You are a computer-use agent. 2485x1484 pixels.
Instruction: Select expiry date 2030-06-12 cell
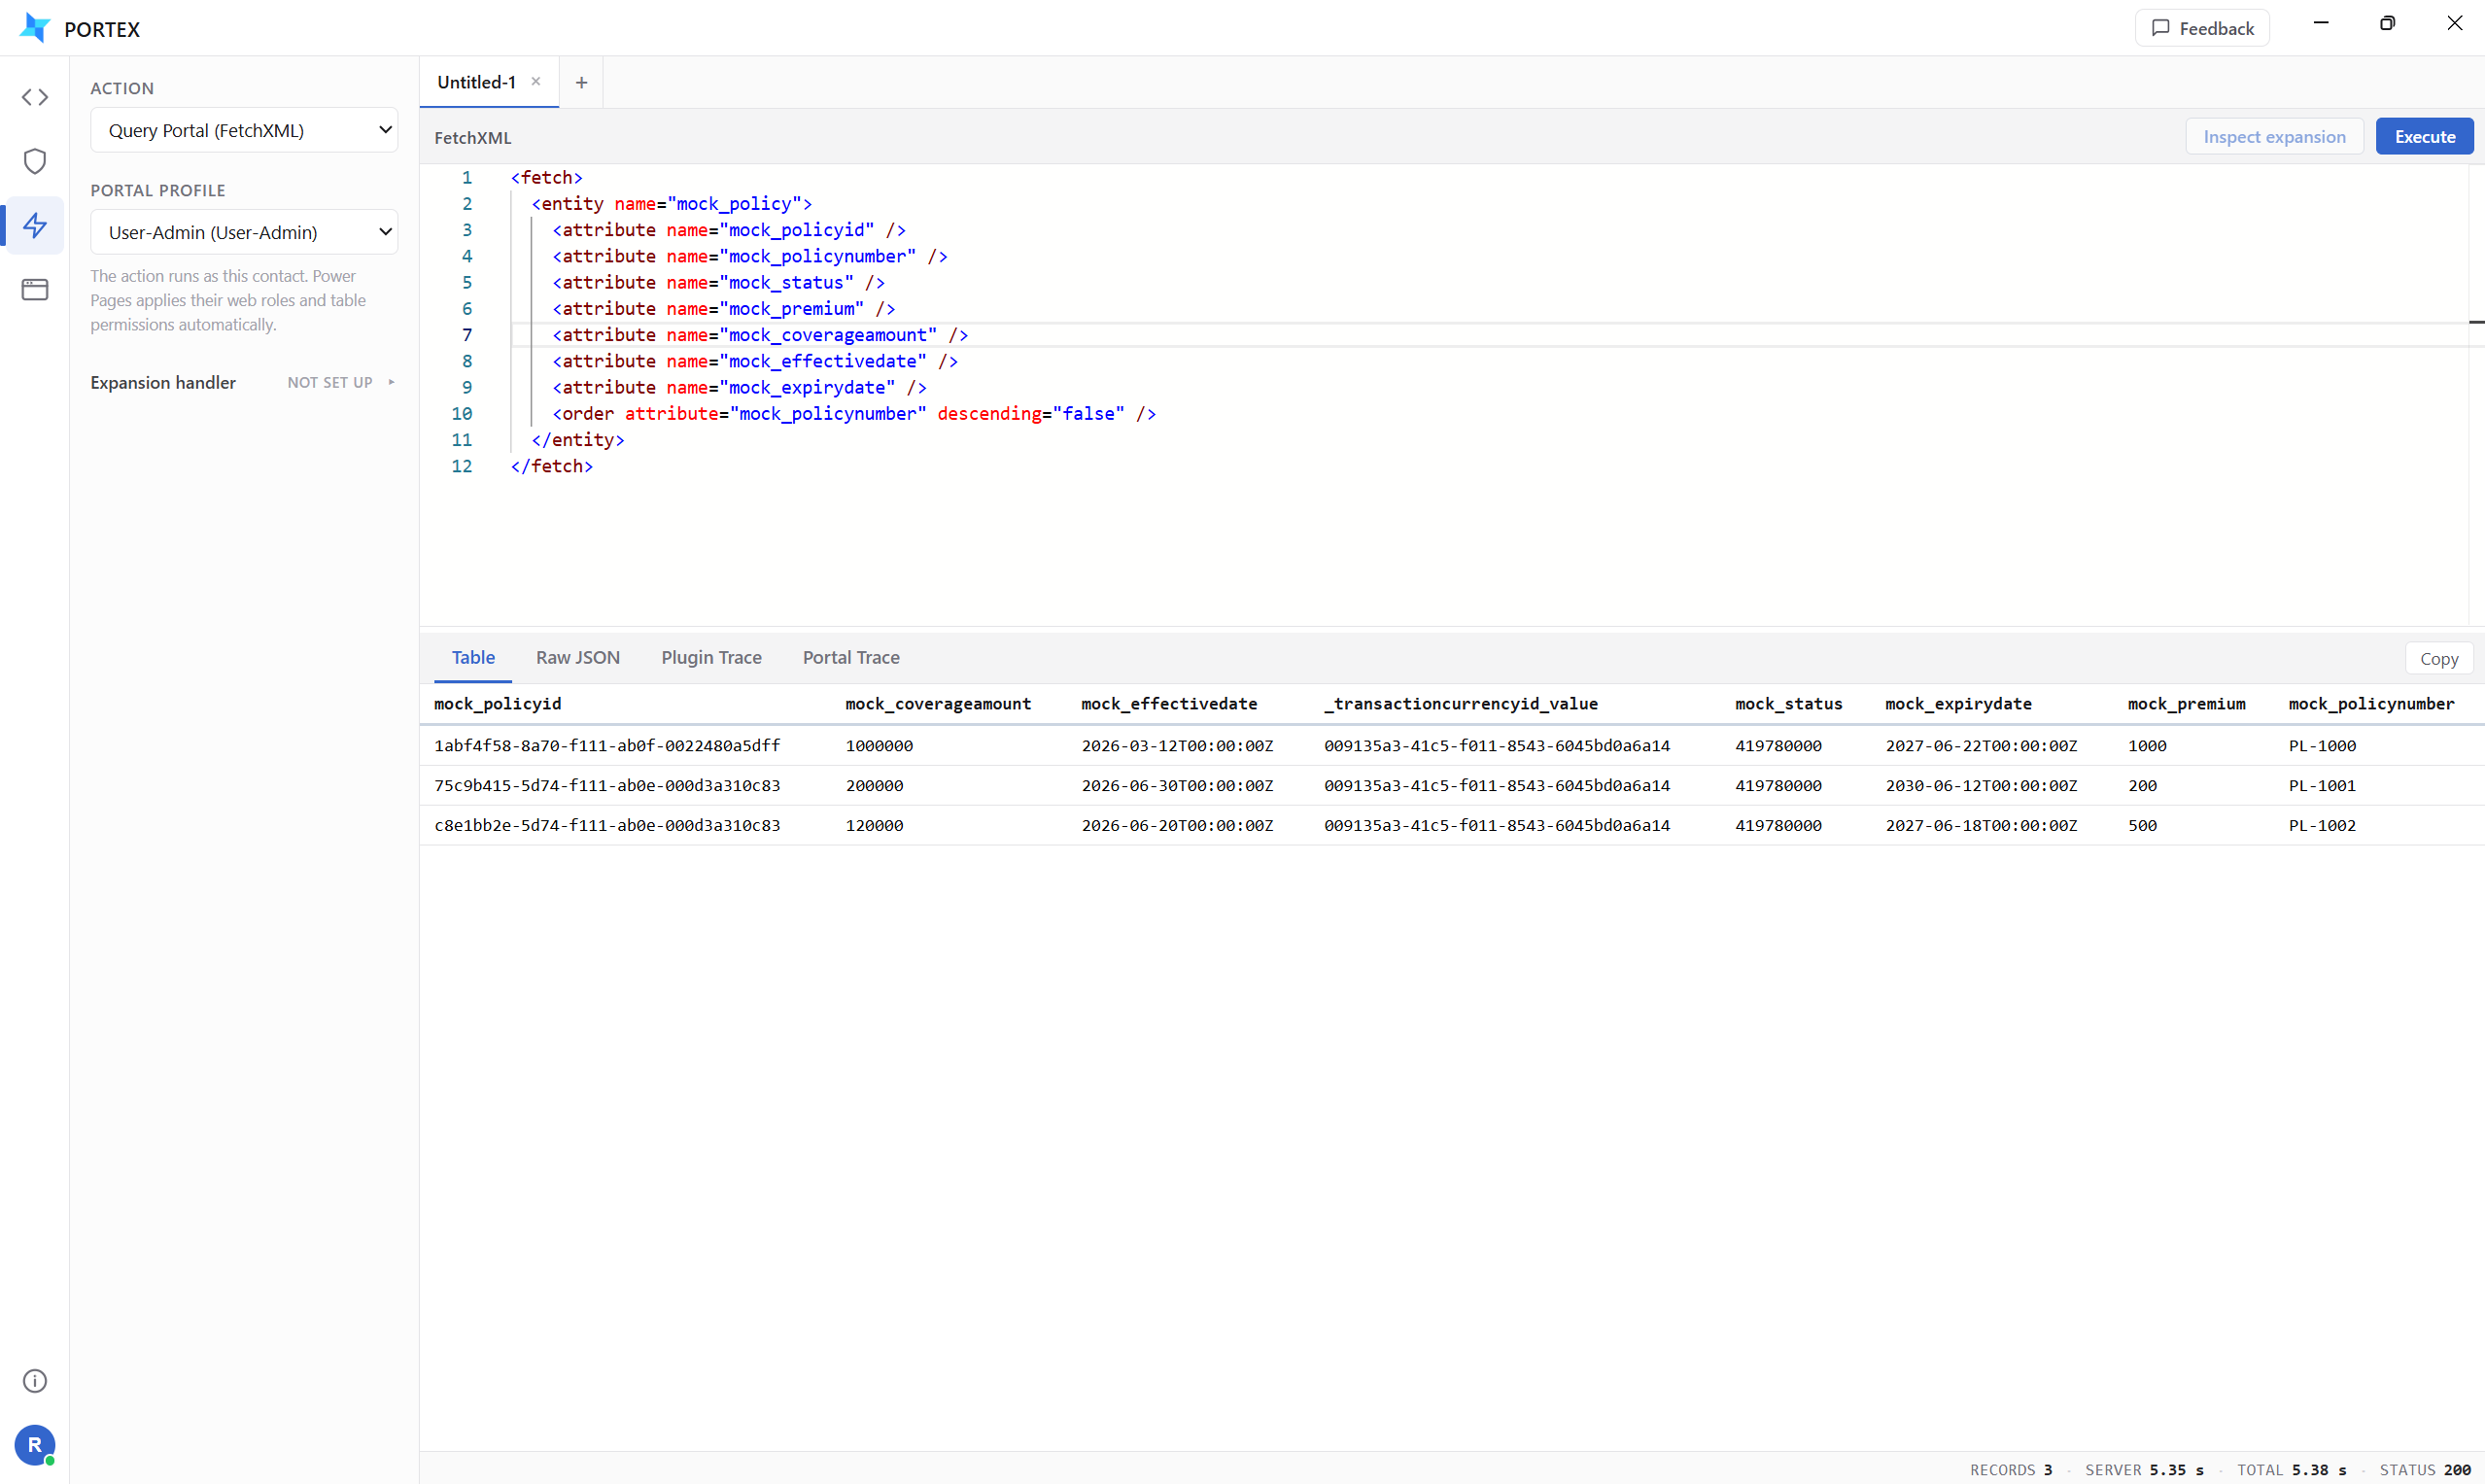[1981, 785]
